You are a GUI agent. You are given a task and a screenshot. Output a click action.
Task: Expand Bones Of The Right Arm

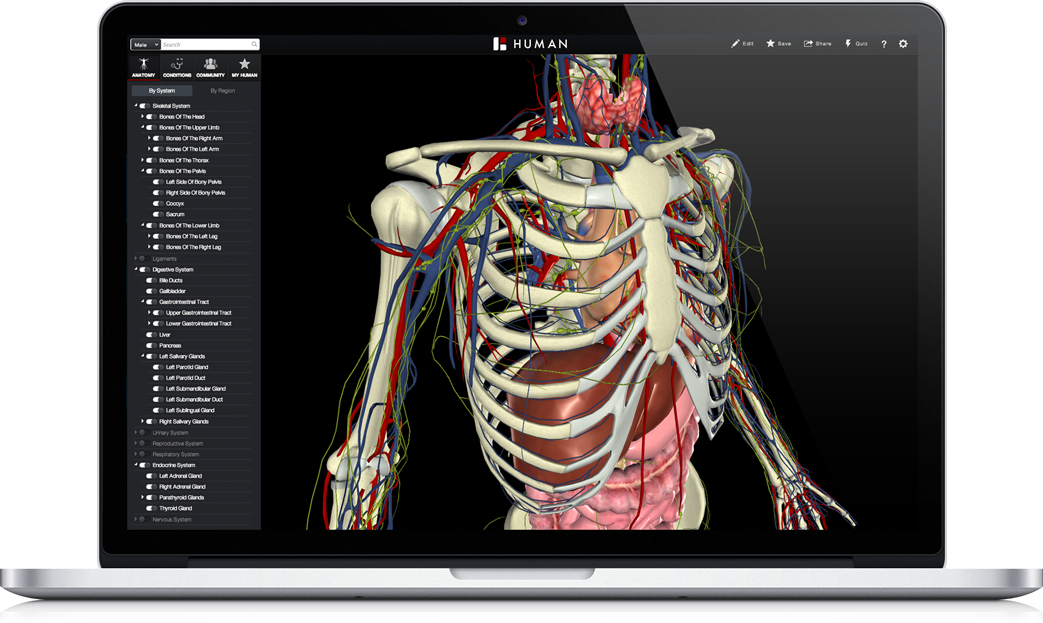click(x=149, y=138)
